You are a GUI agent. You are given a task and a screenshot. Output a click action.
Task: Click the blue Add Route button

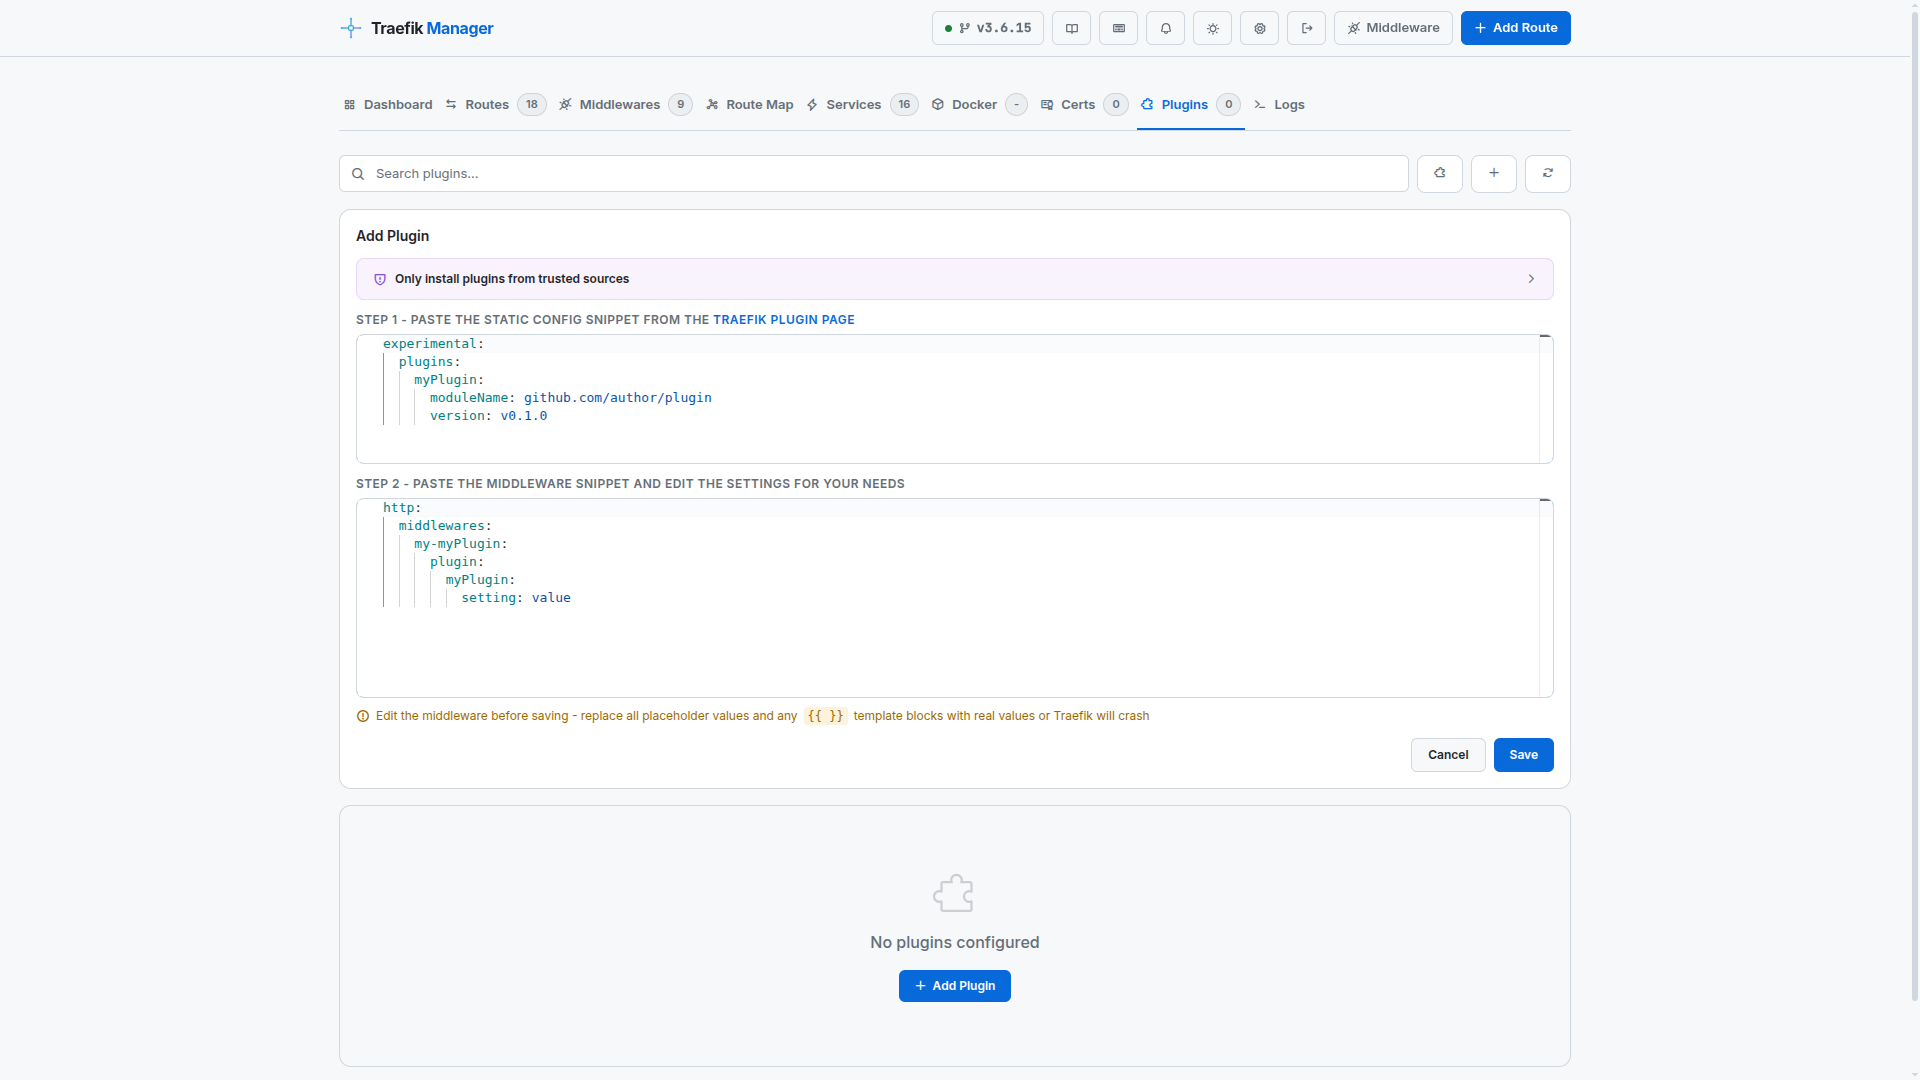[1516, 28]
